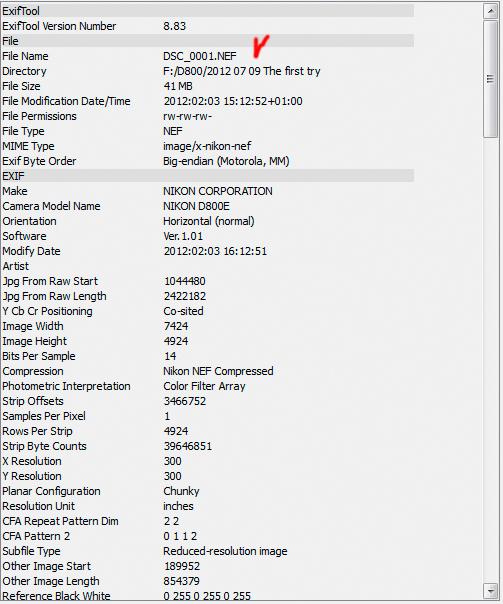Click the Strip Byte Counts value 39646851
The width and height of the screenshot is (503, 604).
(x=188, y=446)
